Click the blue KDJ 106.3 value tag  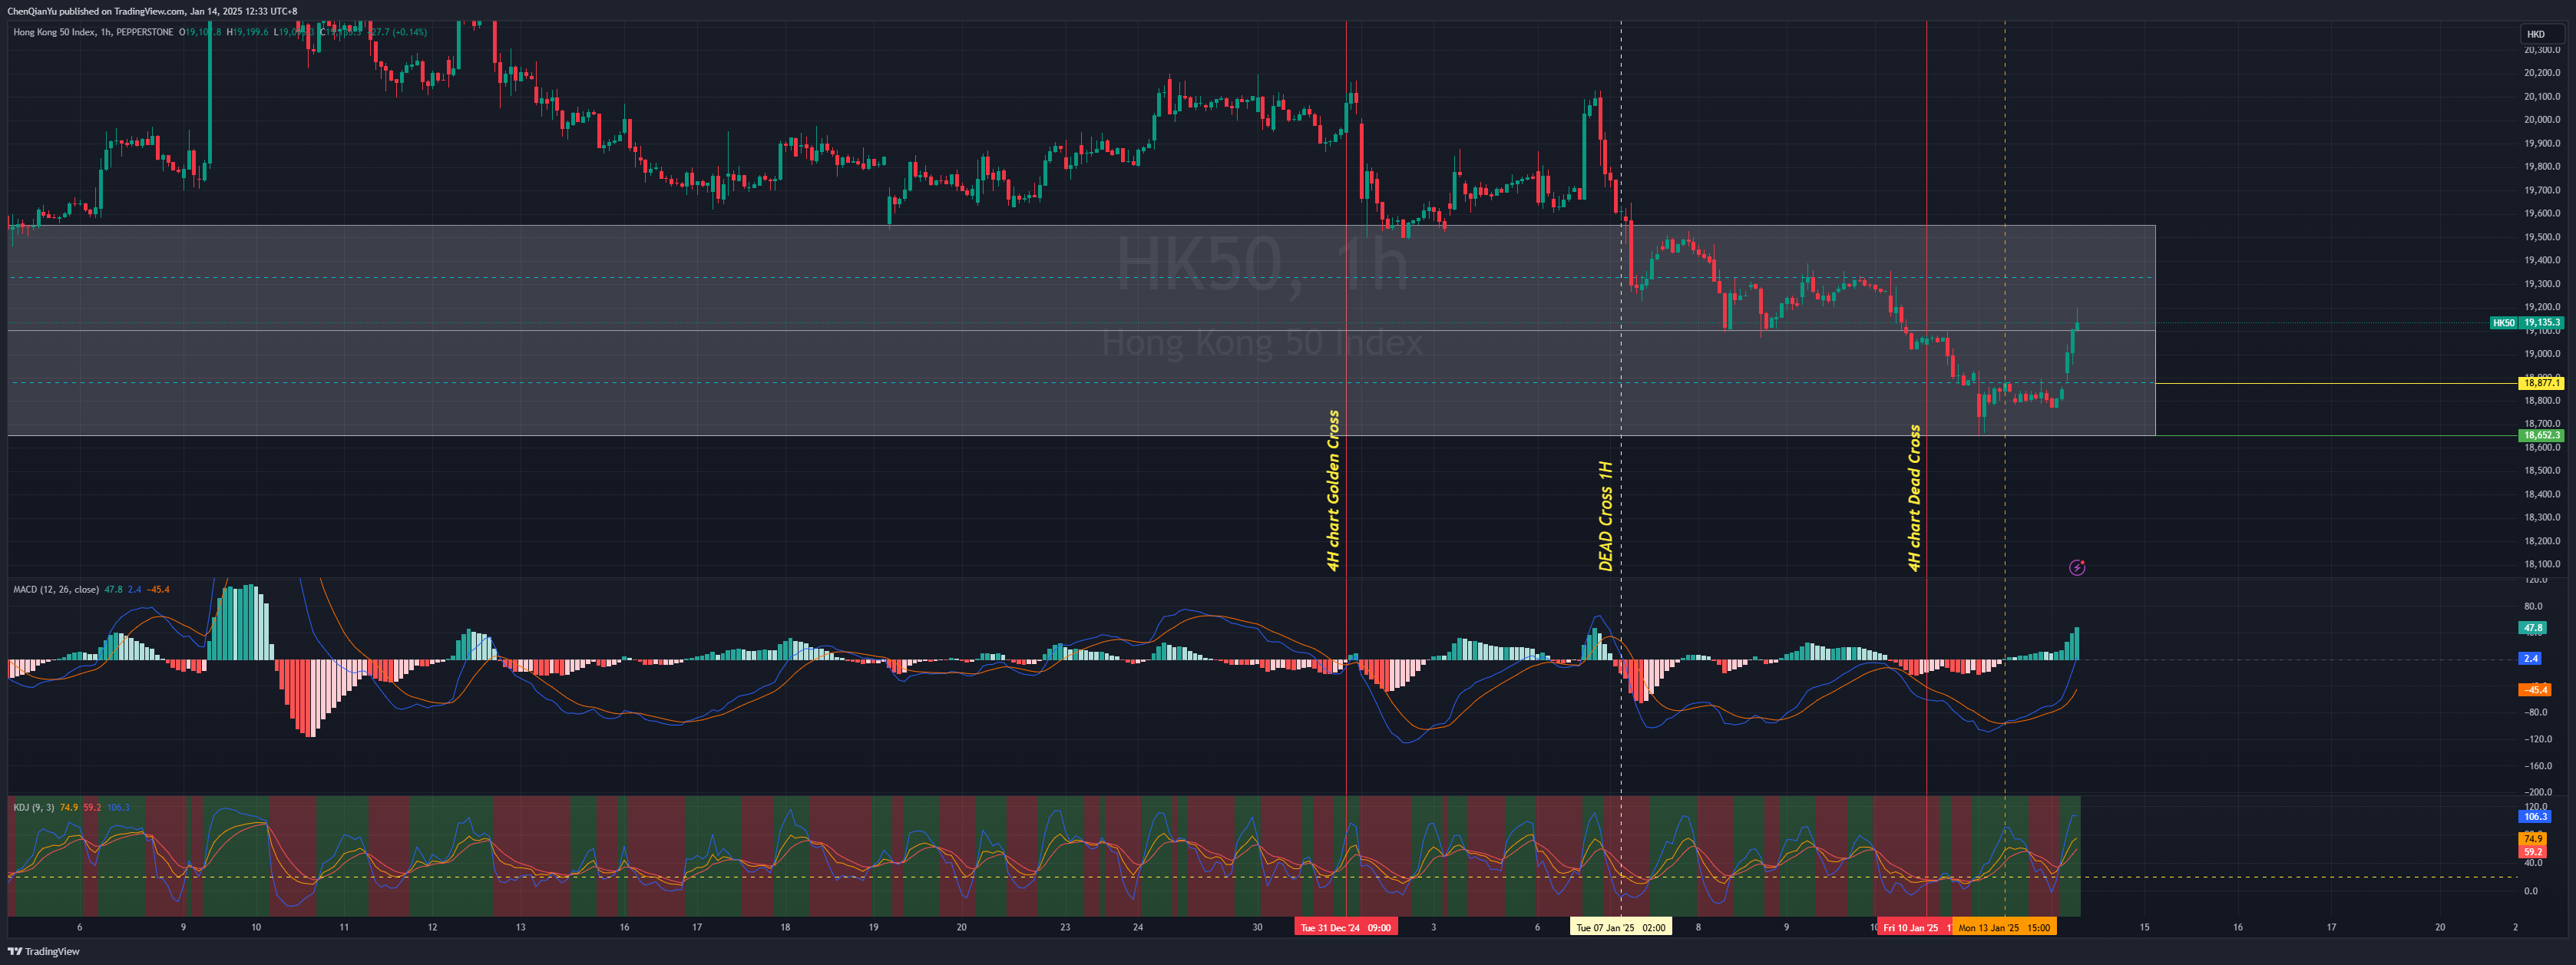click(x=2535, y=816)
